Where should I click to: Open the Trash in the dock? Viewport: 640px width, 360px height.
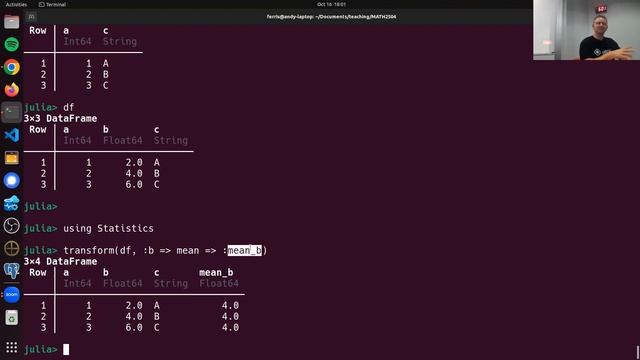click(11, 318)
